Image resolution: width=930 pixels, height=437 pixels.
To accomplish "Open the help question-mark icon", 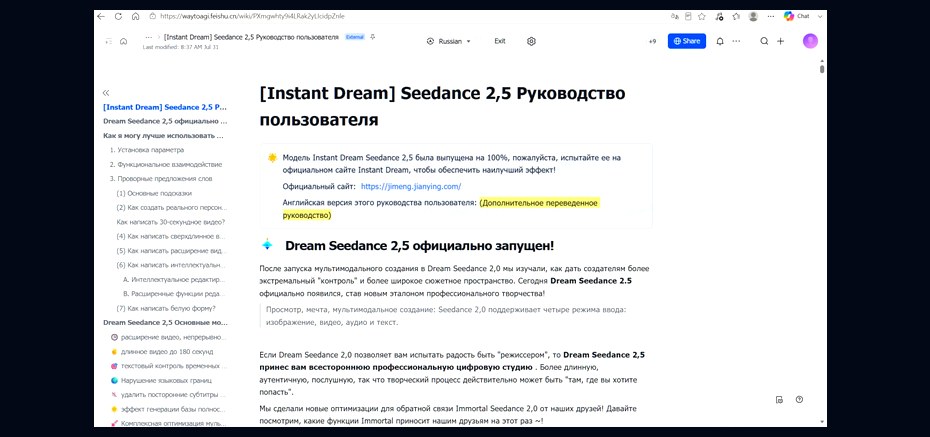I will (800, 400).
